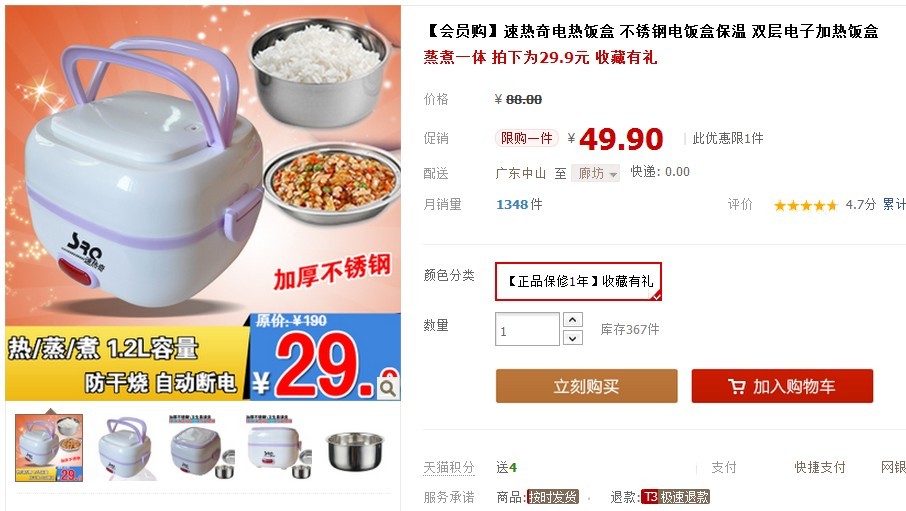Click the magnifier zoom icon on product image

pos(388,387)
